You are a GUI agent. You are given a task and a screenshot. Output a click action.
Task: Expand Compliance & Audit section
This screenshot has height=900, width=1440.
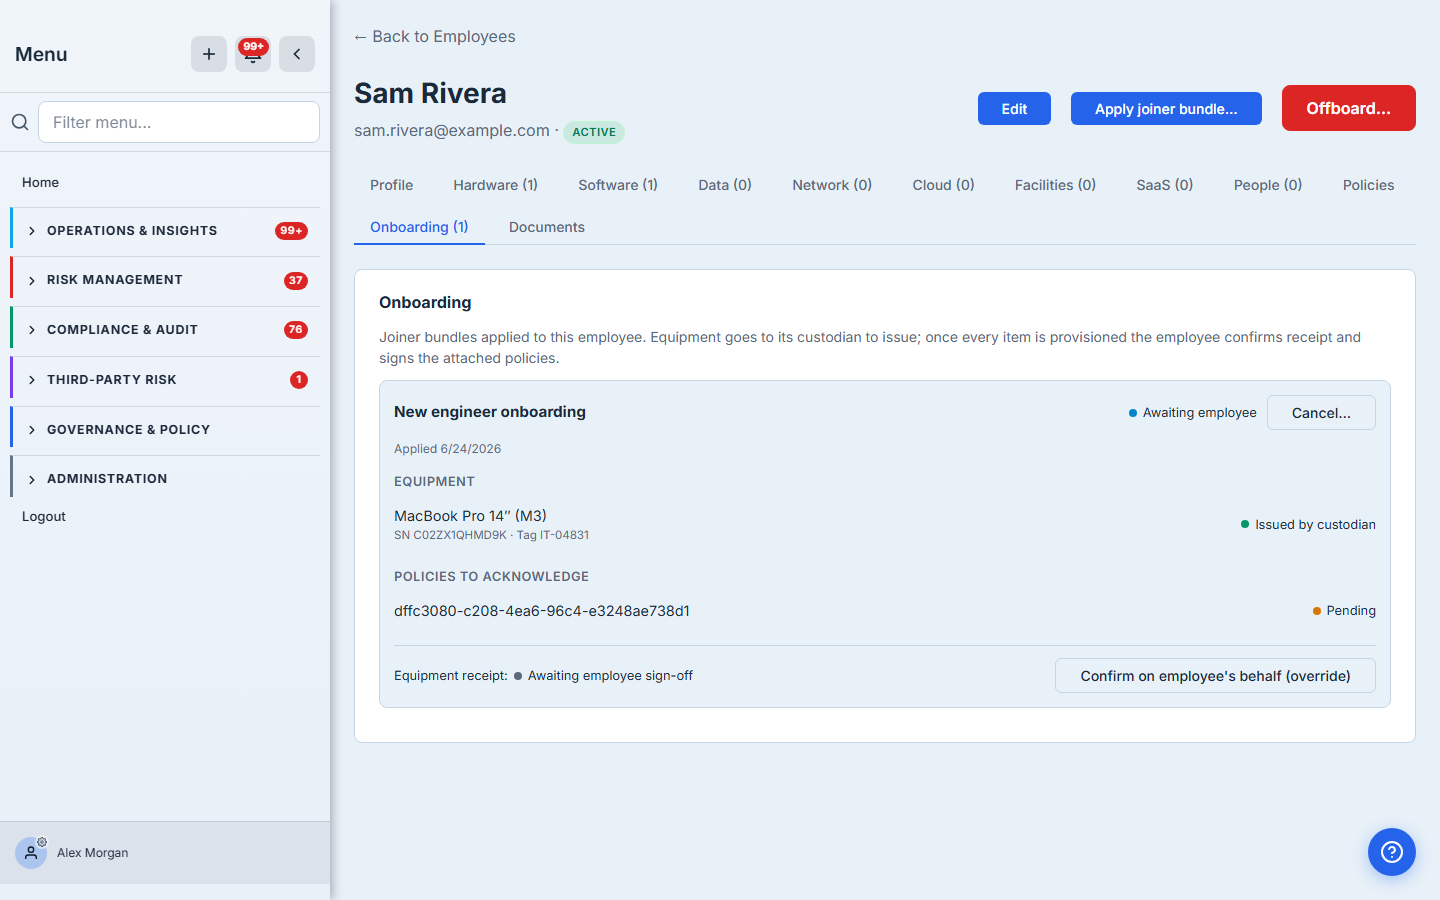click(165, 330)
